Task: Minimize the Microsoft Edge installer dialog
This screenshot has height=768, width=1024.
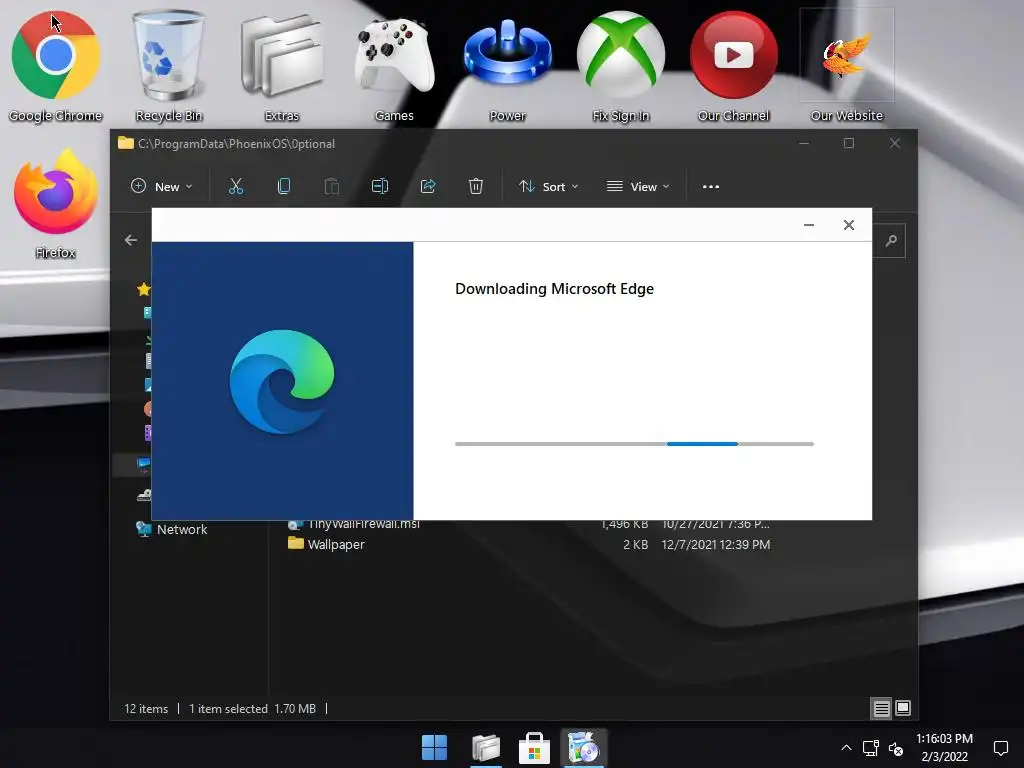Action: point(808,225)
